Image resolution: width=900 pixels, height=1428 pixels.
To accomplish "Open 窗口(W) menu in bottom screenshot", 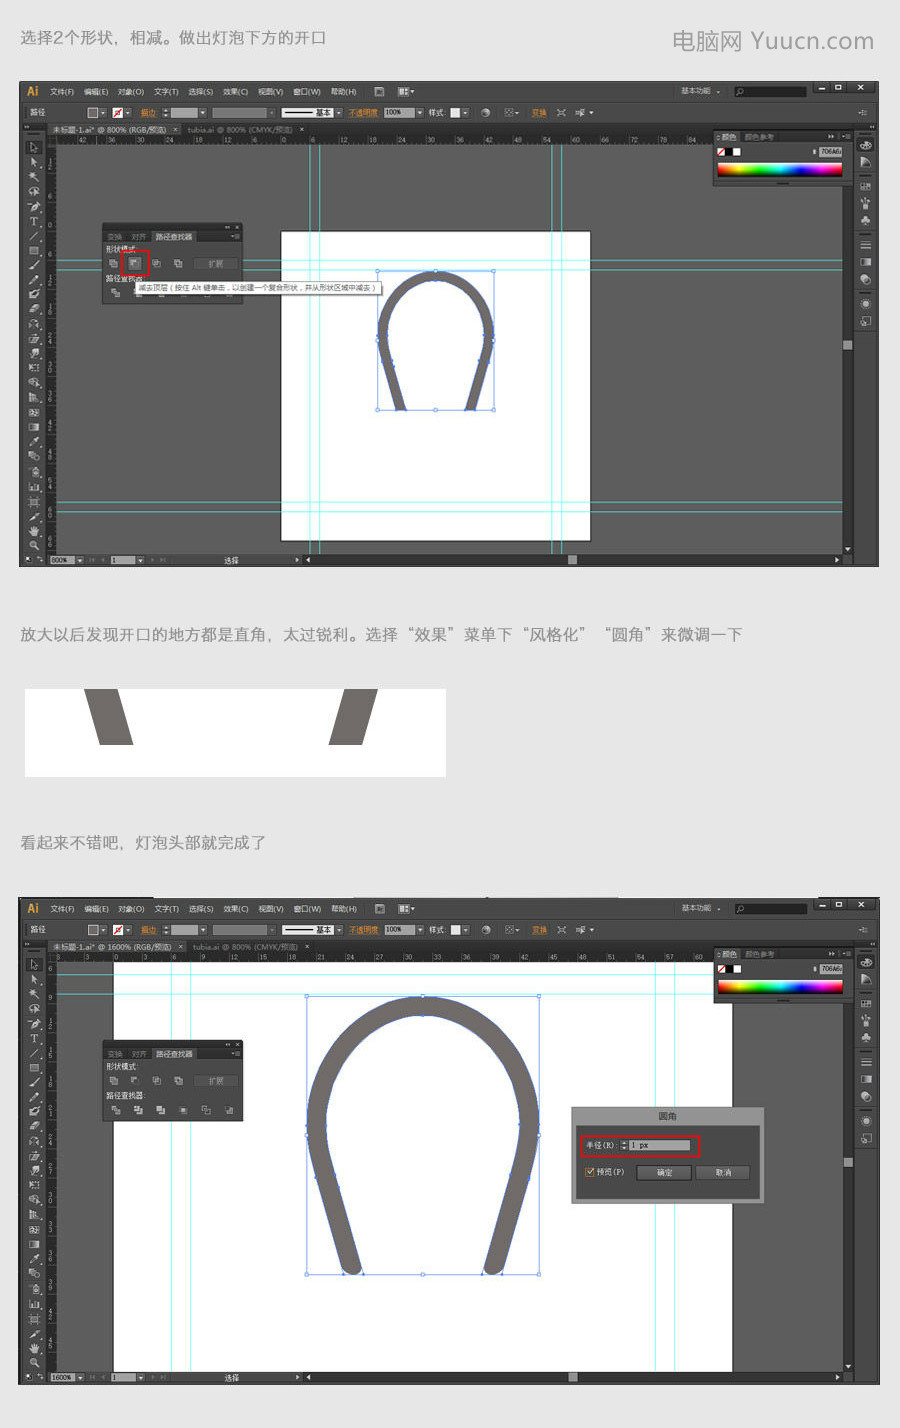I will (307, 909).
